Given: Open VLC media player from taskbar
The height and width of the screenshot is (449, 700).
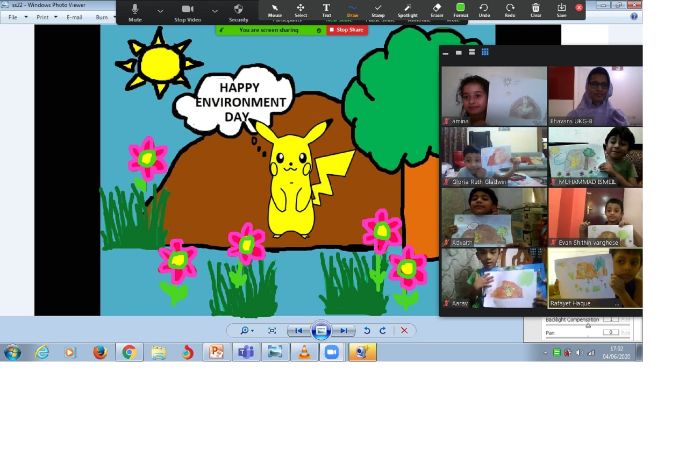Looking at the screenshot, I should pyautogui.click(x=304, y=353).
